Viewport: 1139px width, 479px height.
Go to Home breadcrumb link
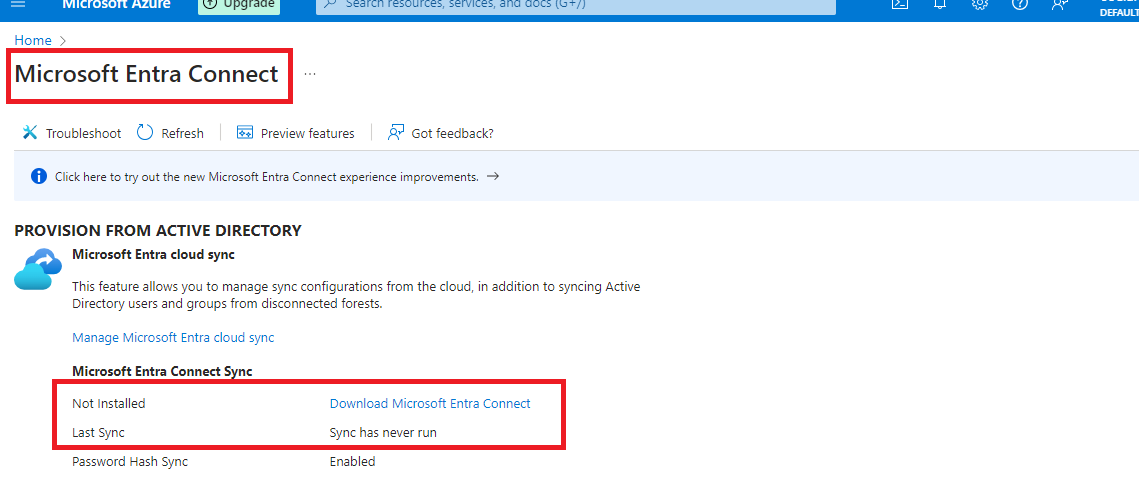click(33, 40)
